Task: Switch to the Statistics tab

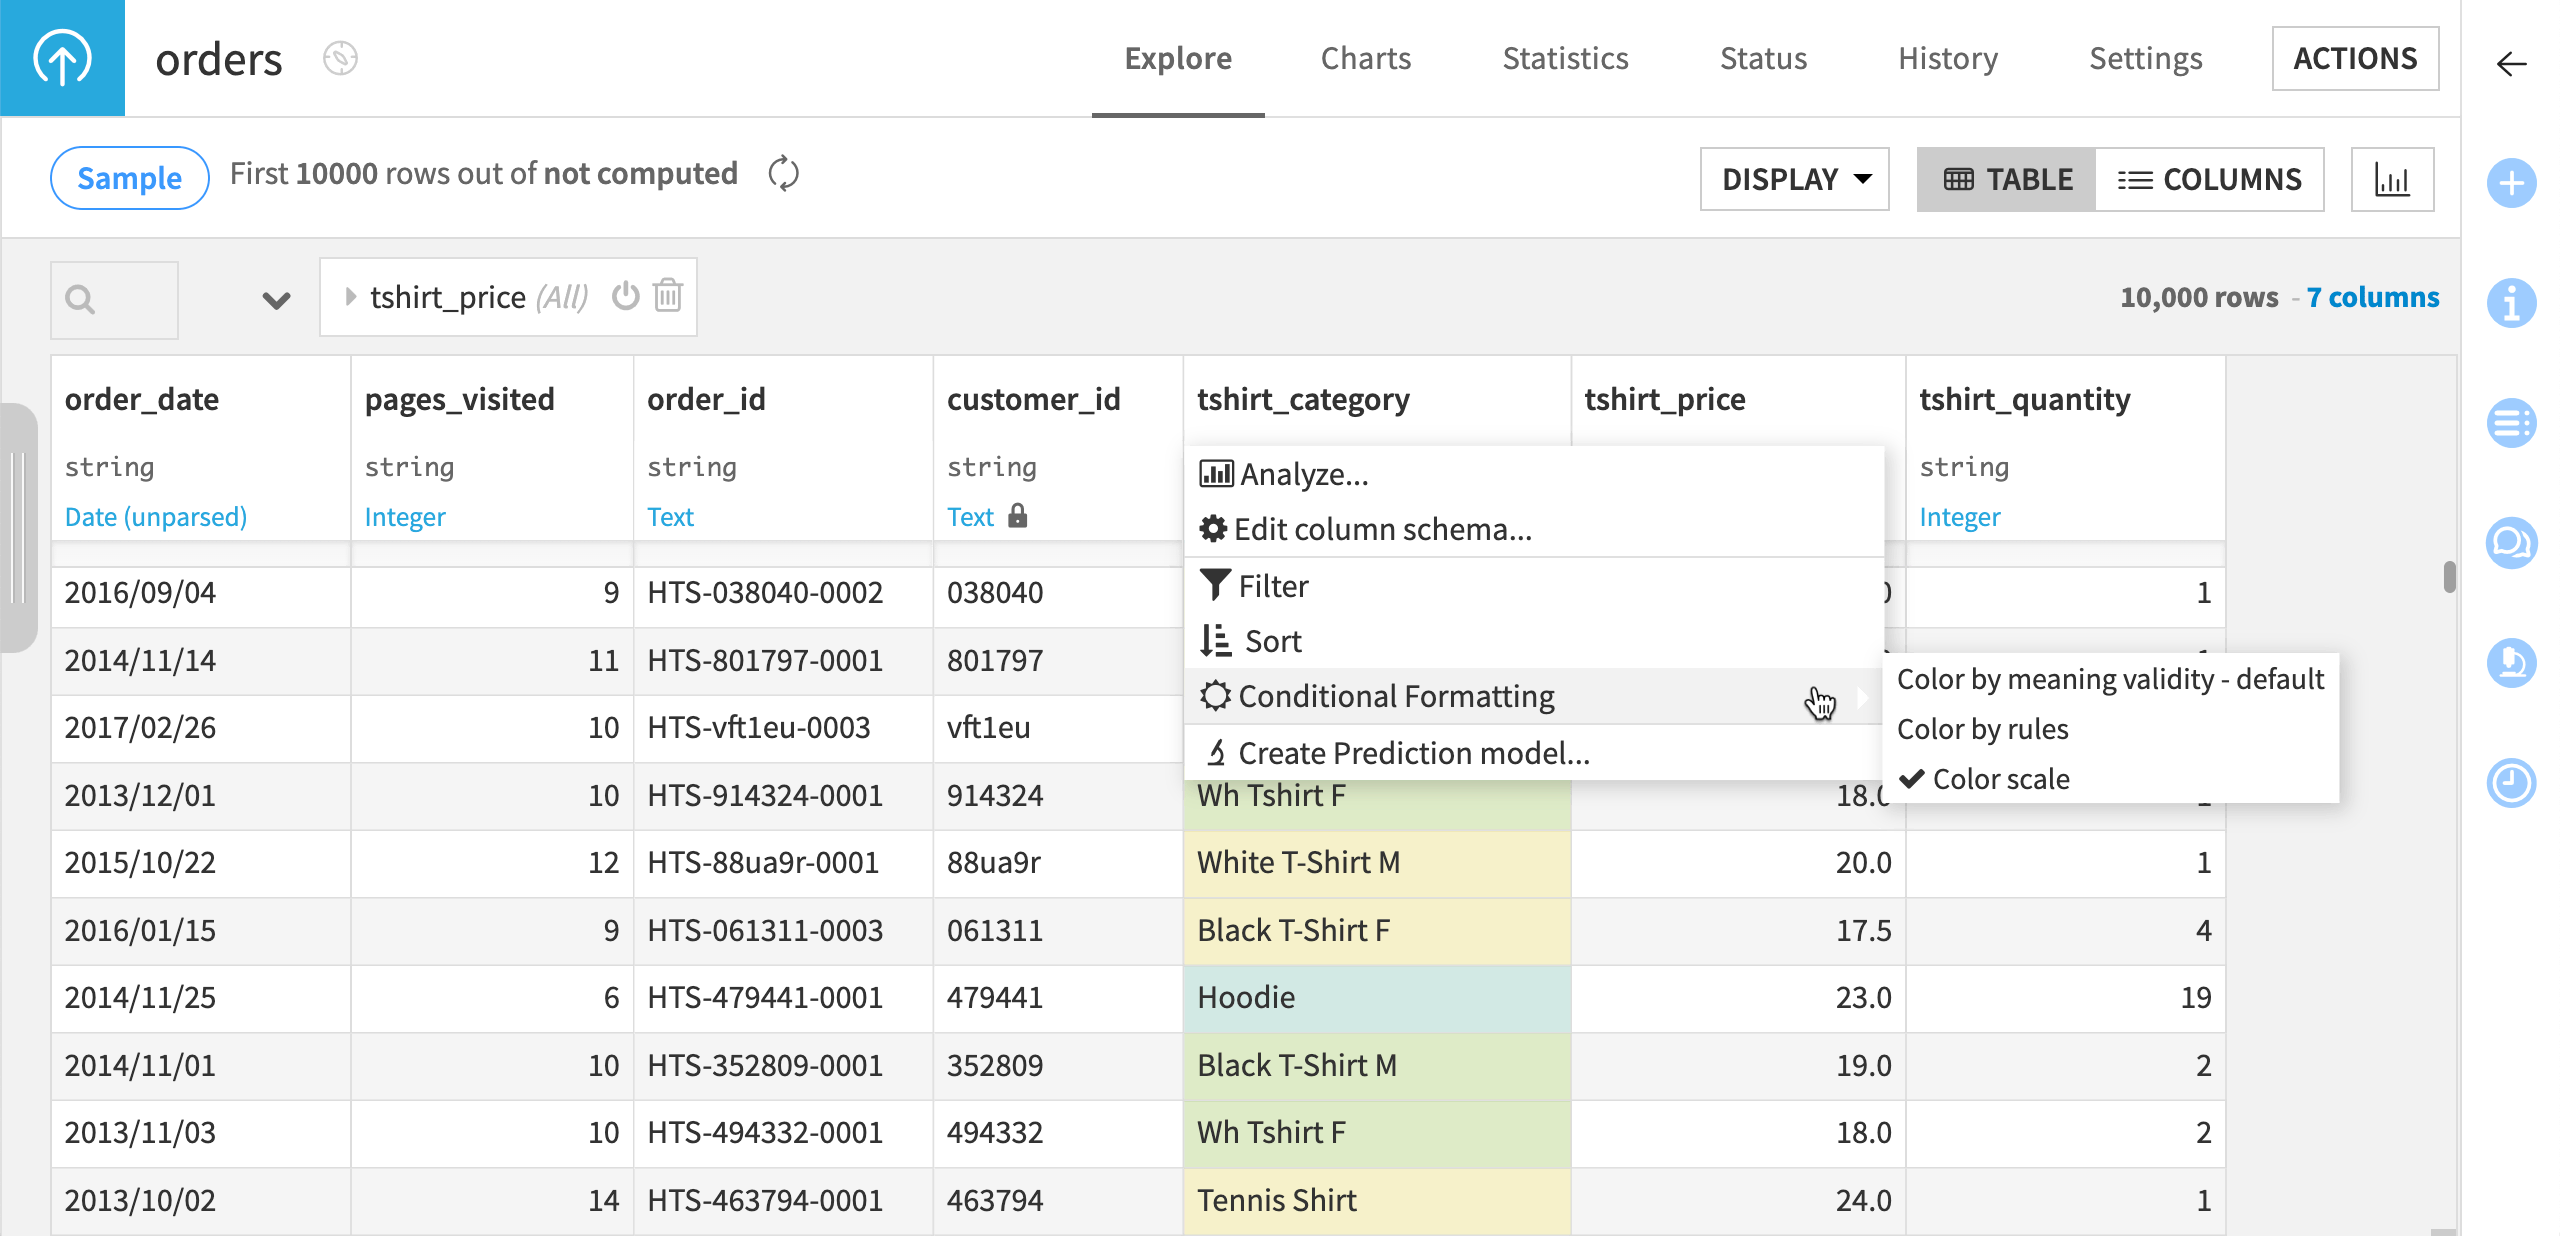Action: (x=1564, y=58)
